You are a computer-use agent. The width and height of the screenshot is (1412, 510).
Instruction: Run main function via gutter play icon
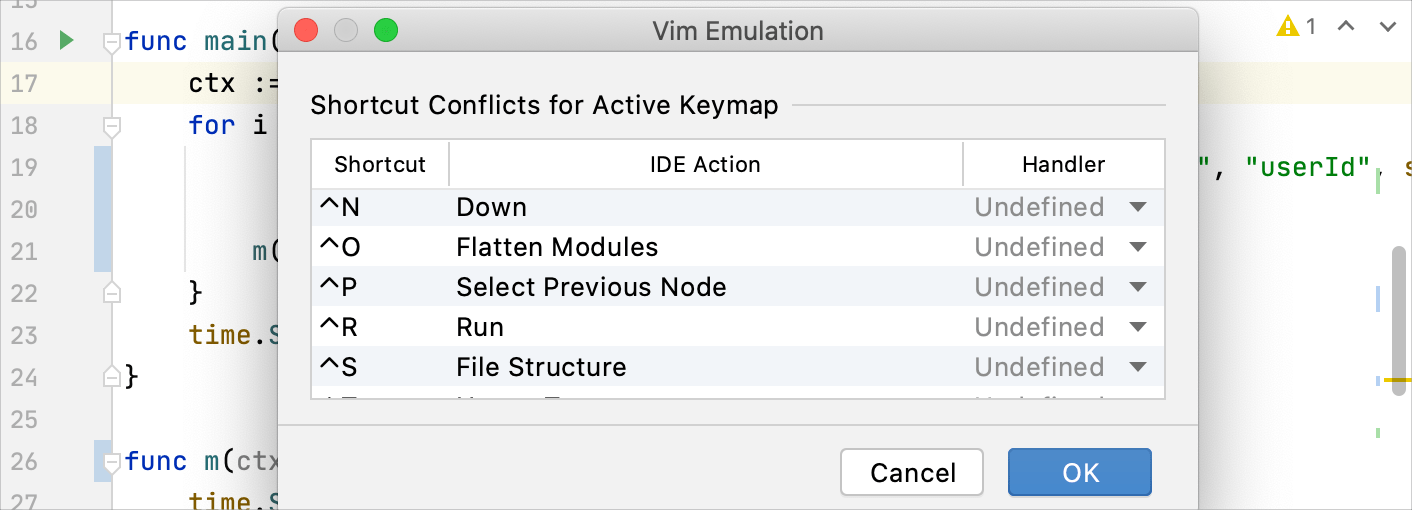[66, 41]
